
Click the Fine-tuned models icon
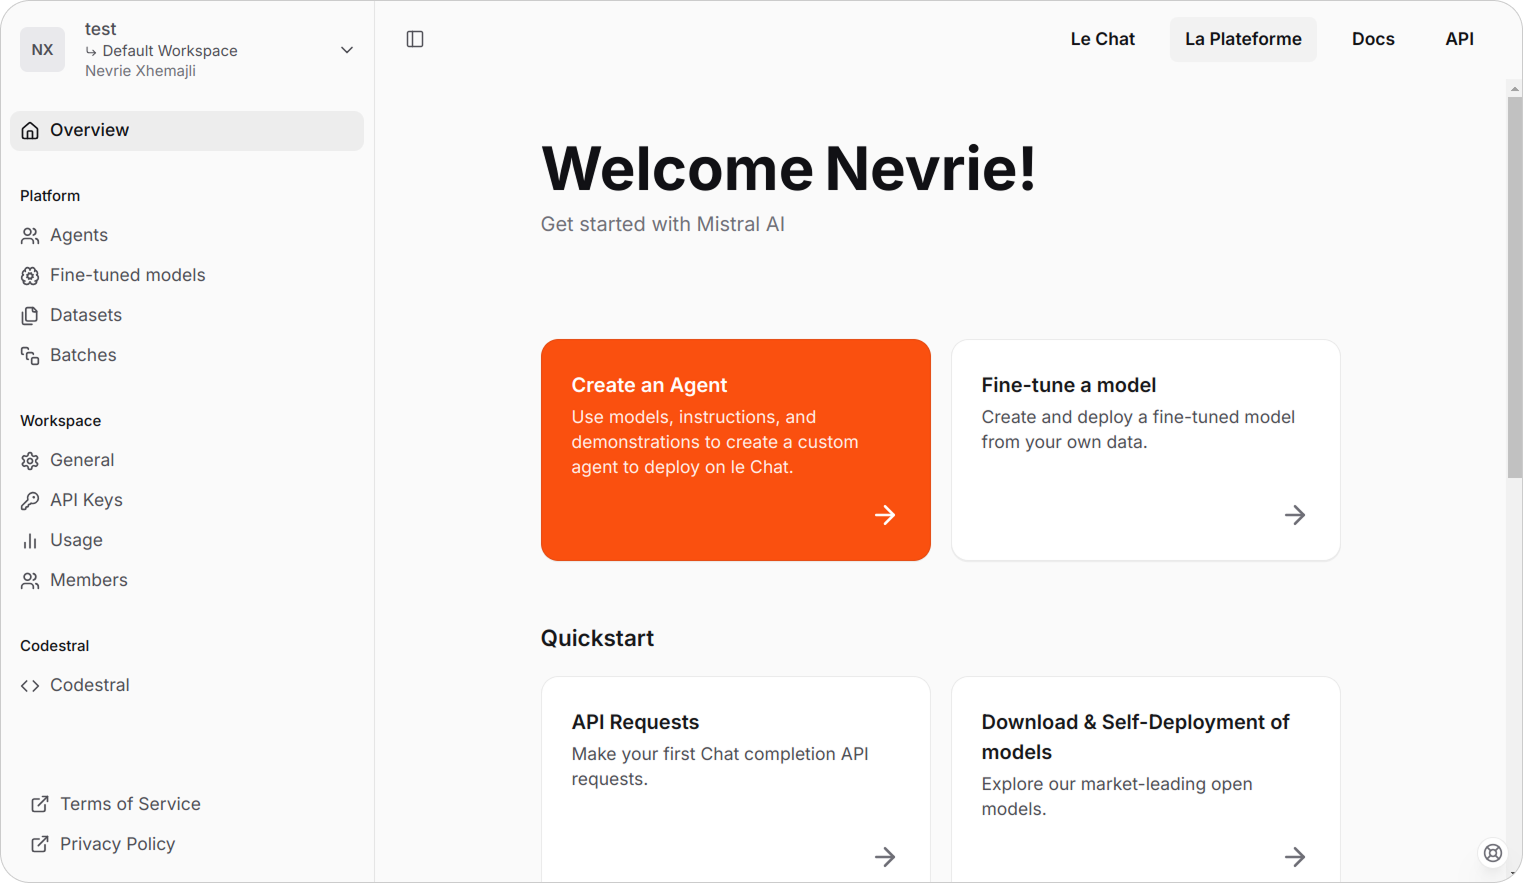pos(30,276)
